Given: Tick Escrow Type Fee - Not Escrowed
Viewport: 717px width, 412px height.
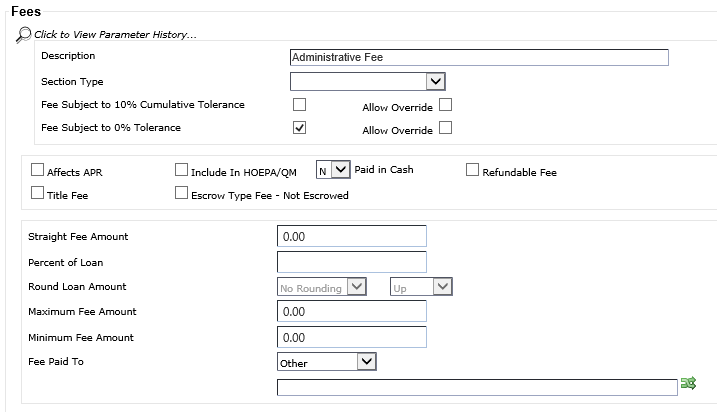Looking at the screenshot, I should 181,194.
